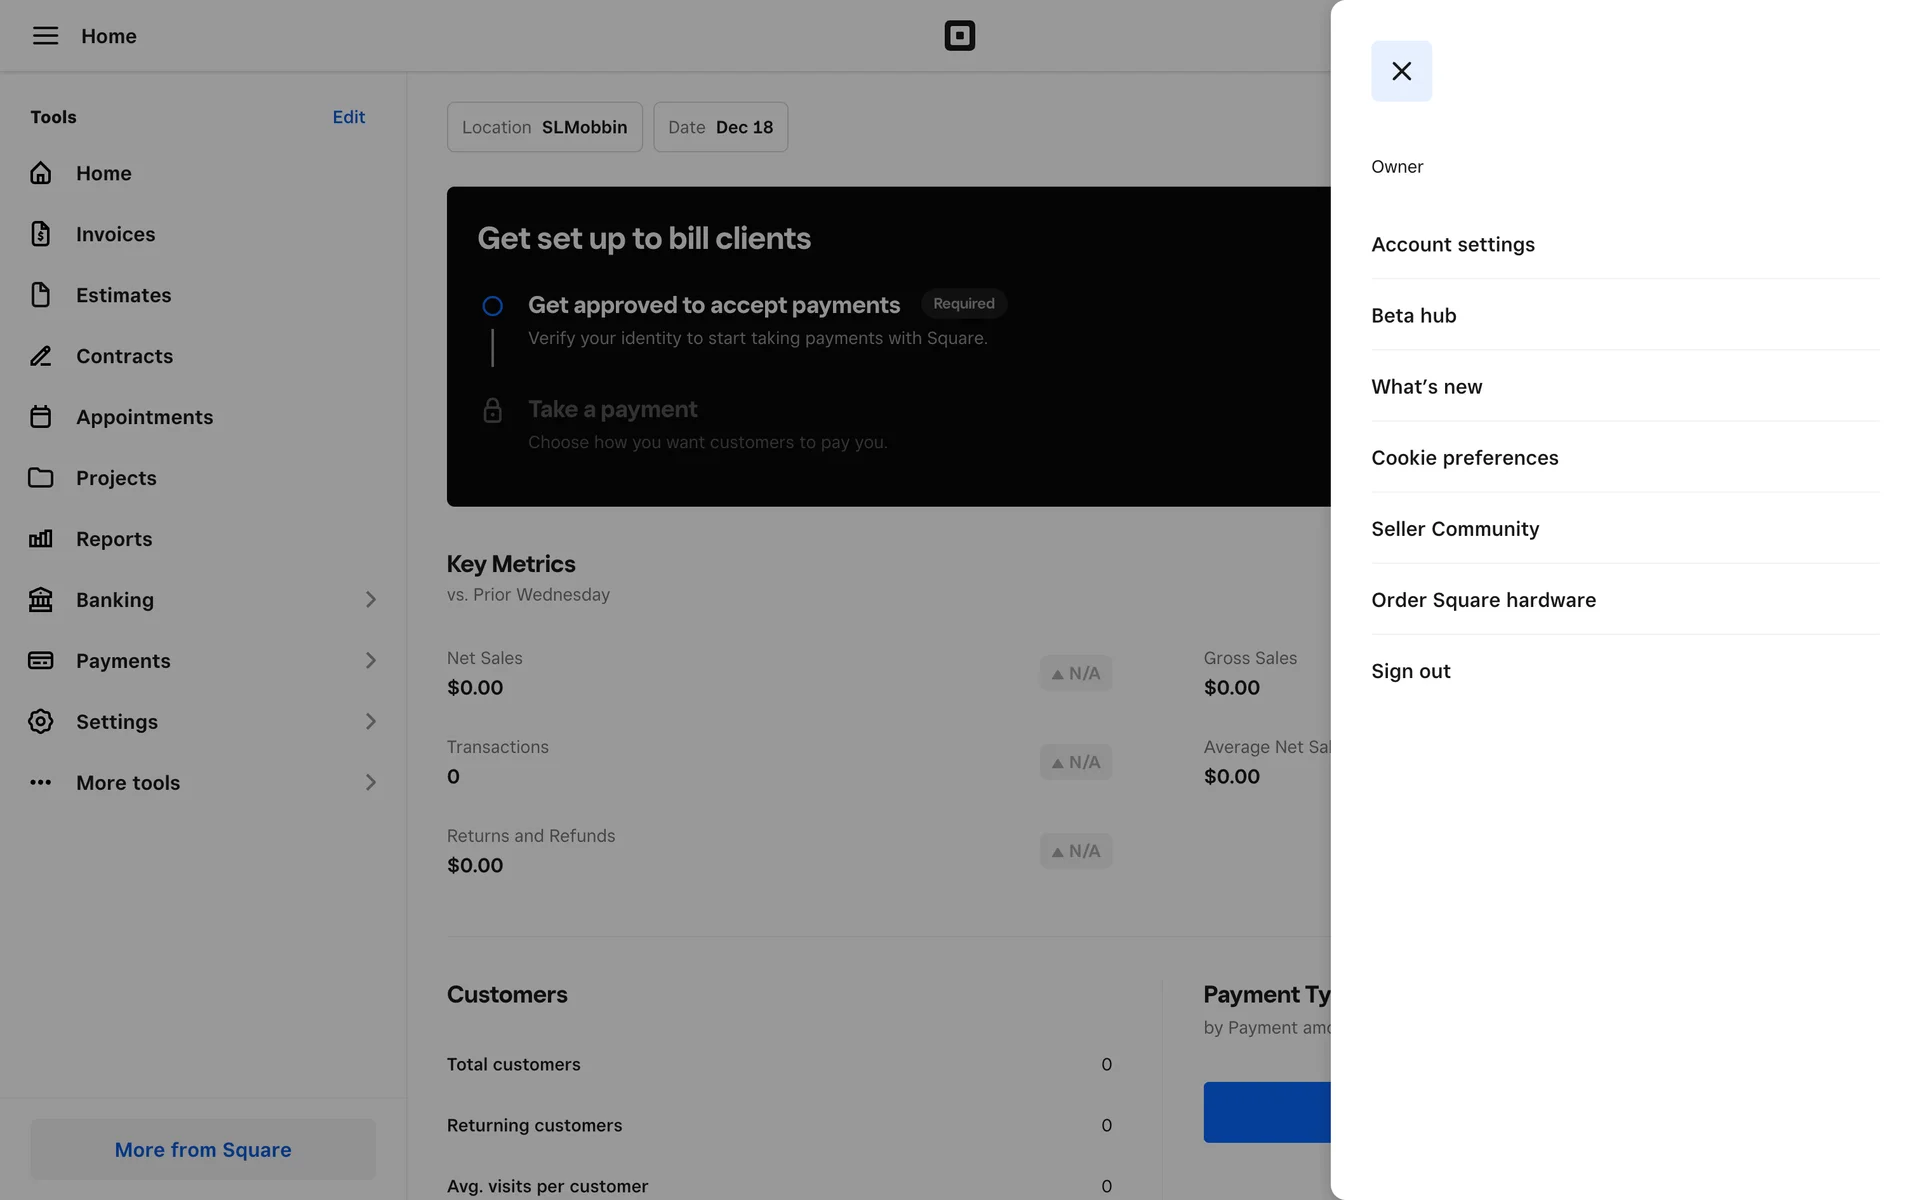Close the account side panel

pos(1401,71)
